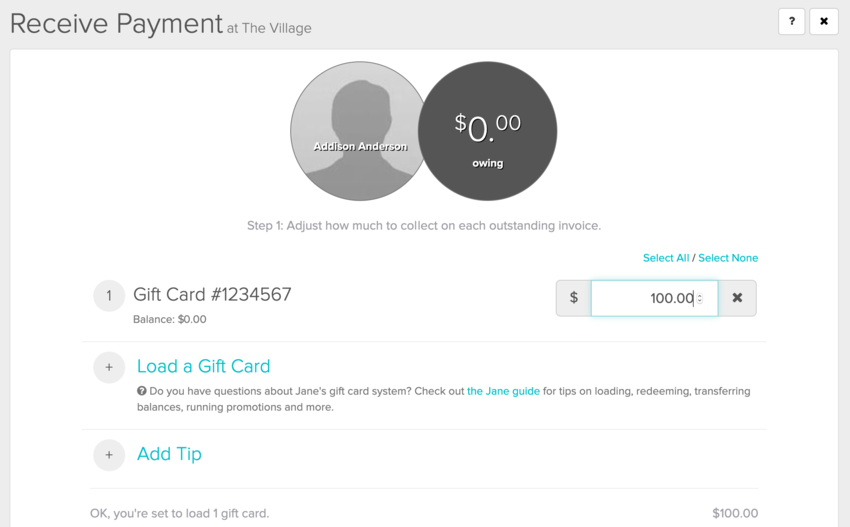Expand the Add Tip option

pyautogui.click(x=169, y=454)
